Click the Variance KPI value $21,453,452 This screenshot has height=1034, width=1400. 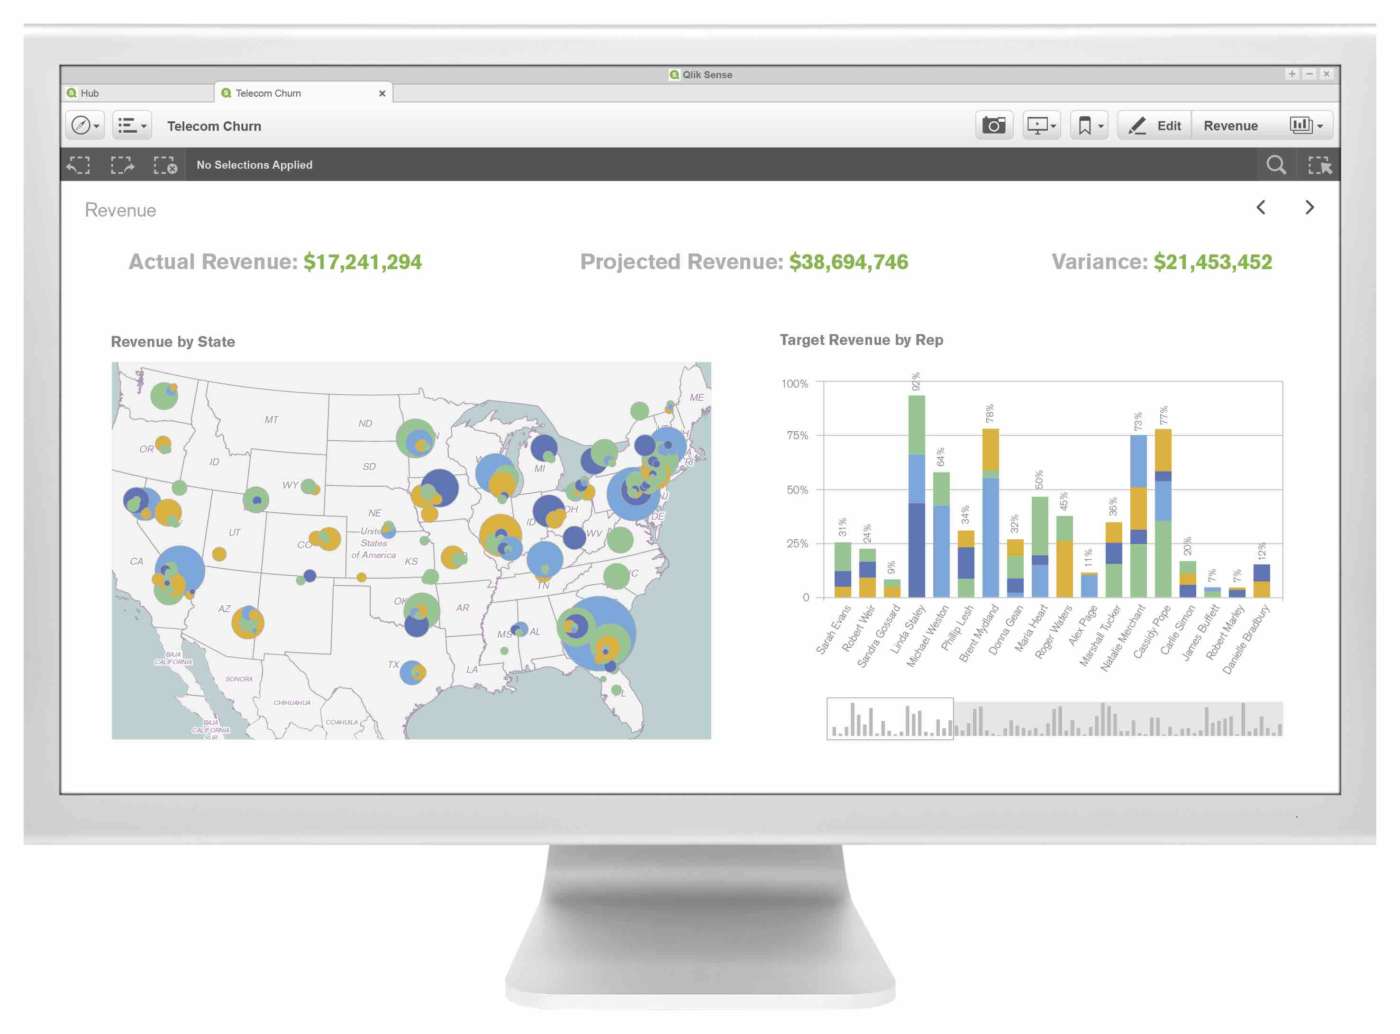1213,262
